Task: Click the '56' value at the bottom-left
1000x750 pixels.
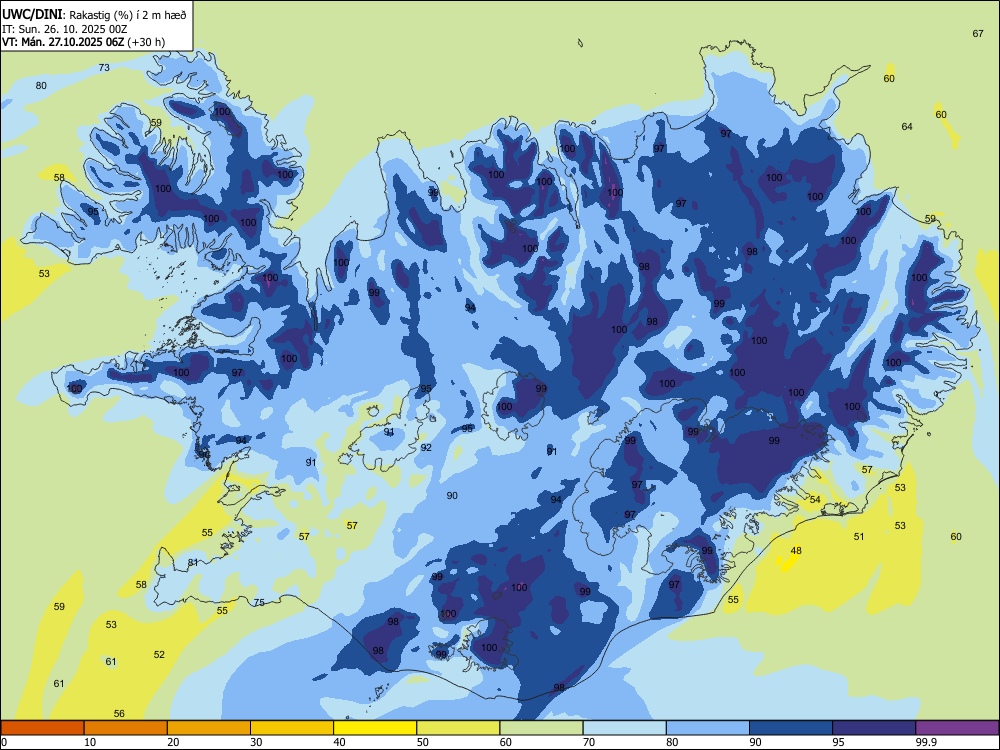Action: point(119,714)
